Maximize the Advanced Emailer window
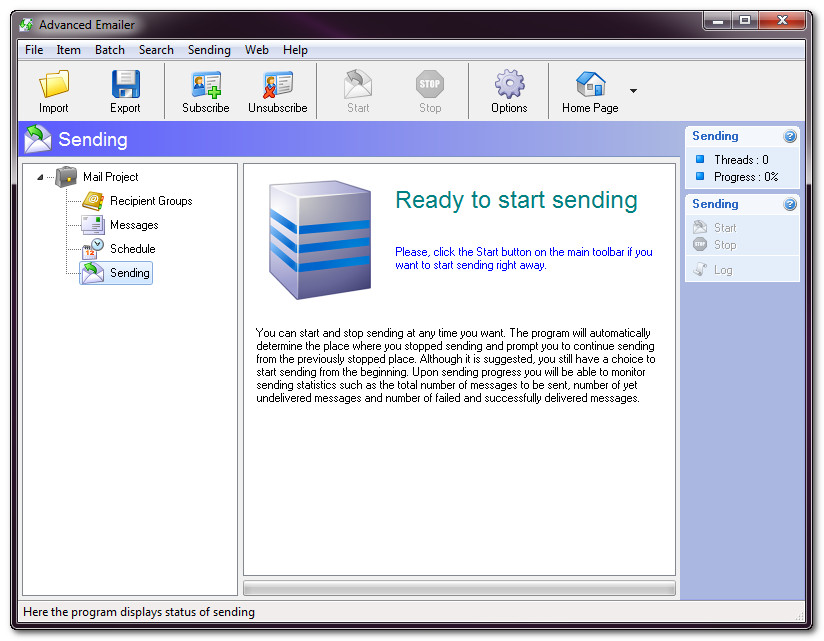Viewport: 824px width, 641px height. [x=745, y=20]
